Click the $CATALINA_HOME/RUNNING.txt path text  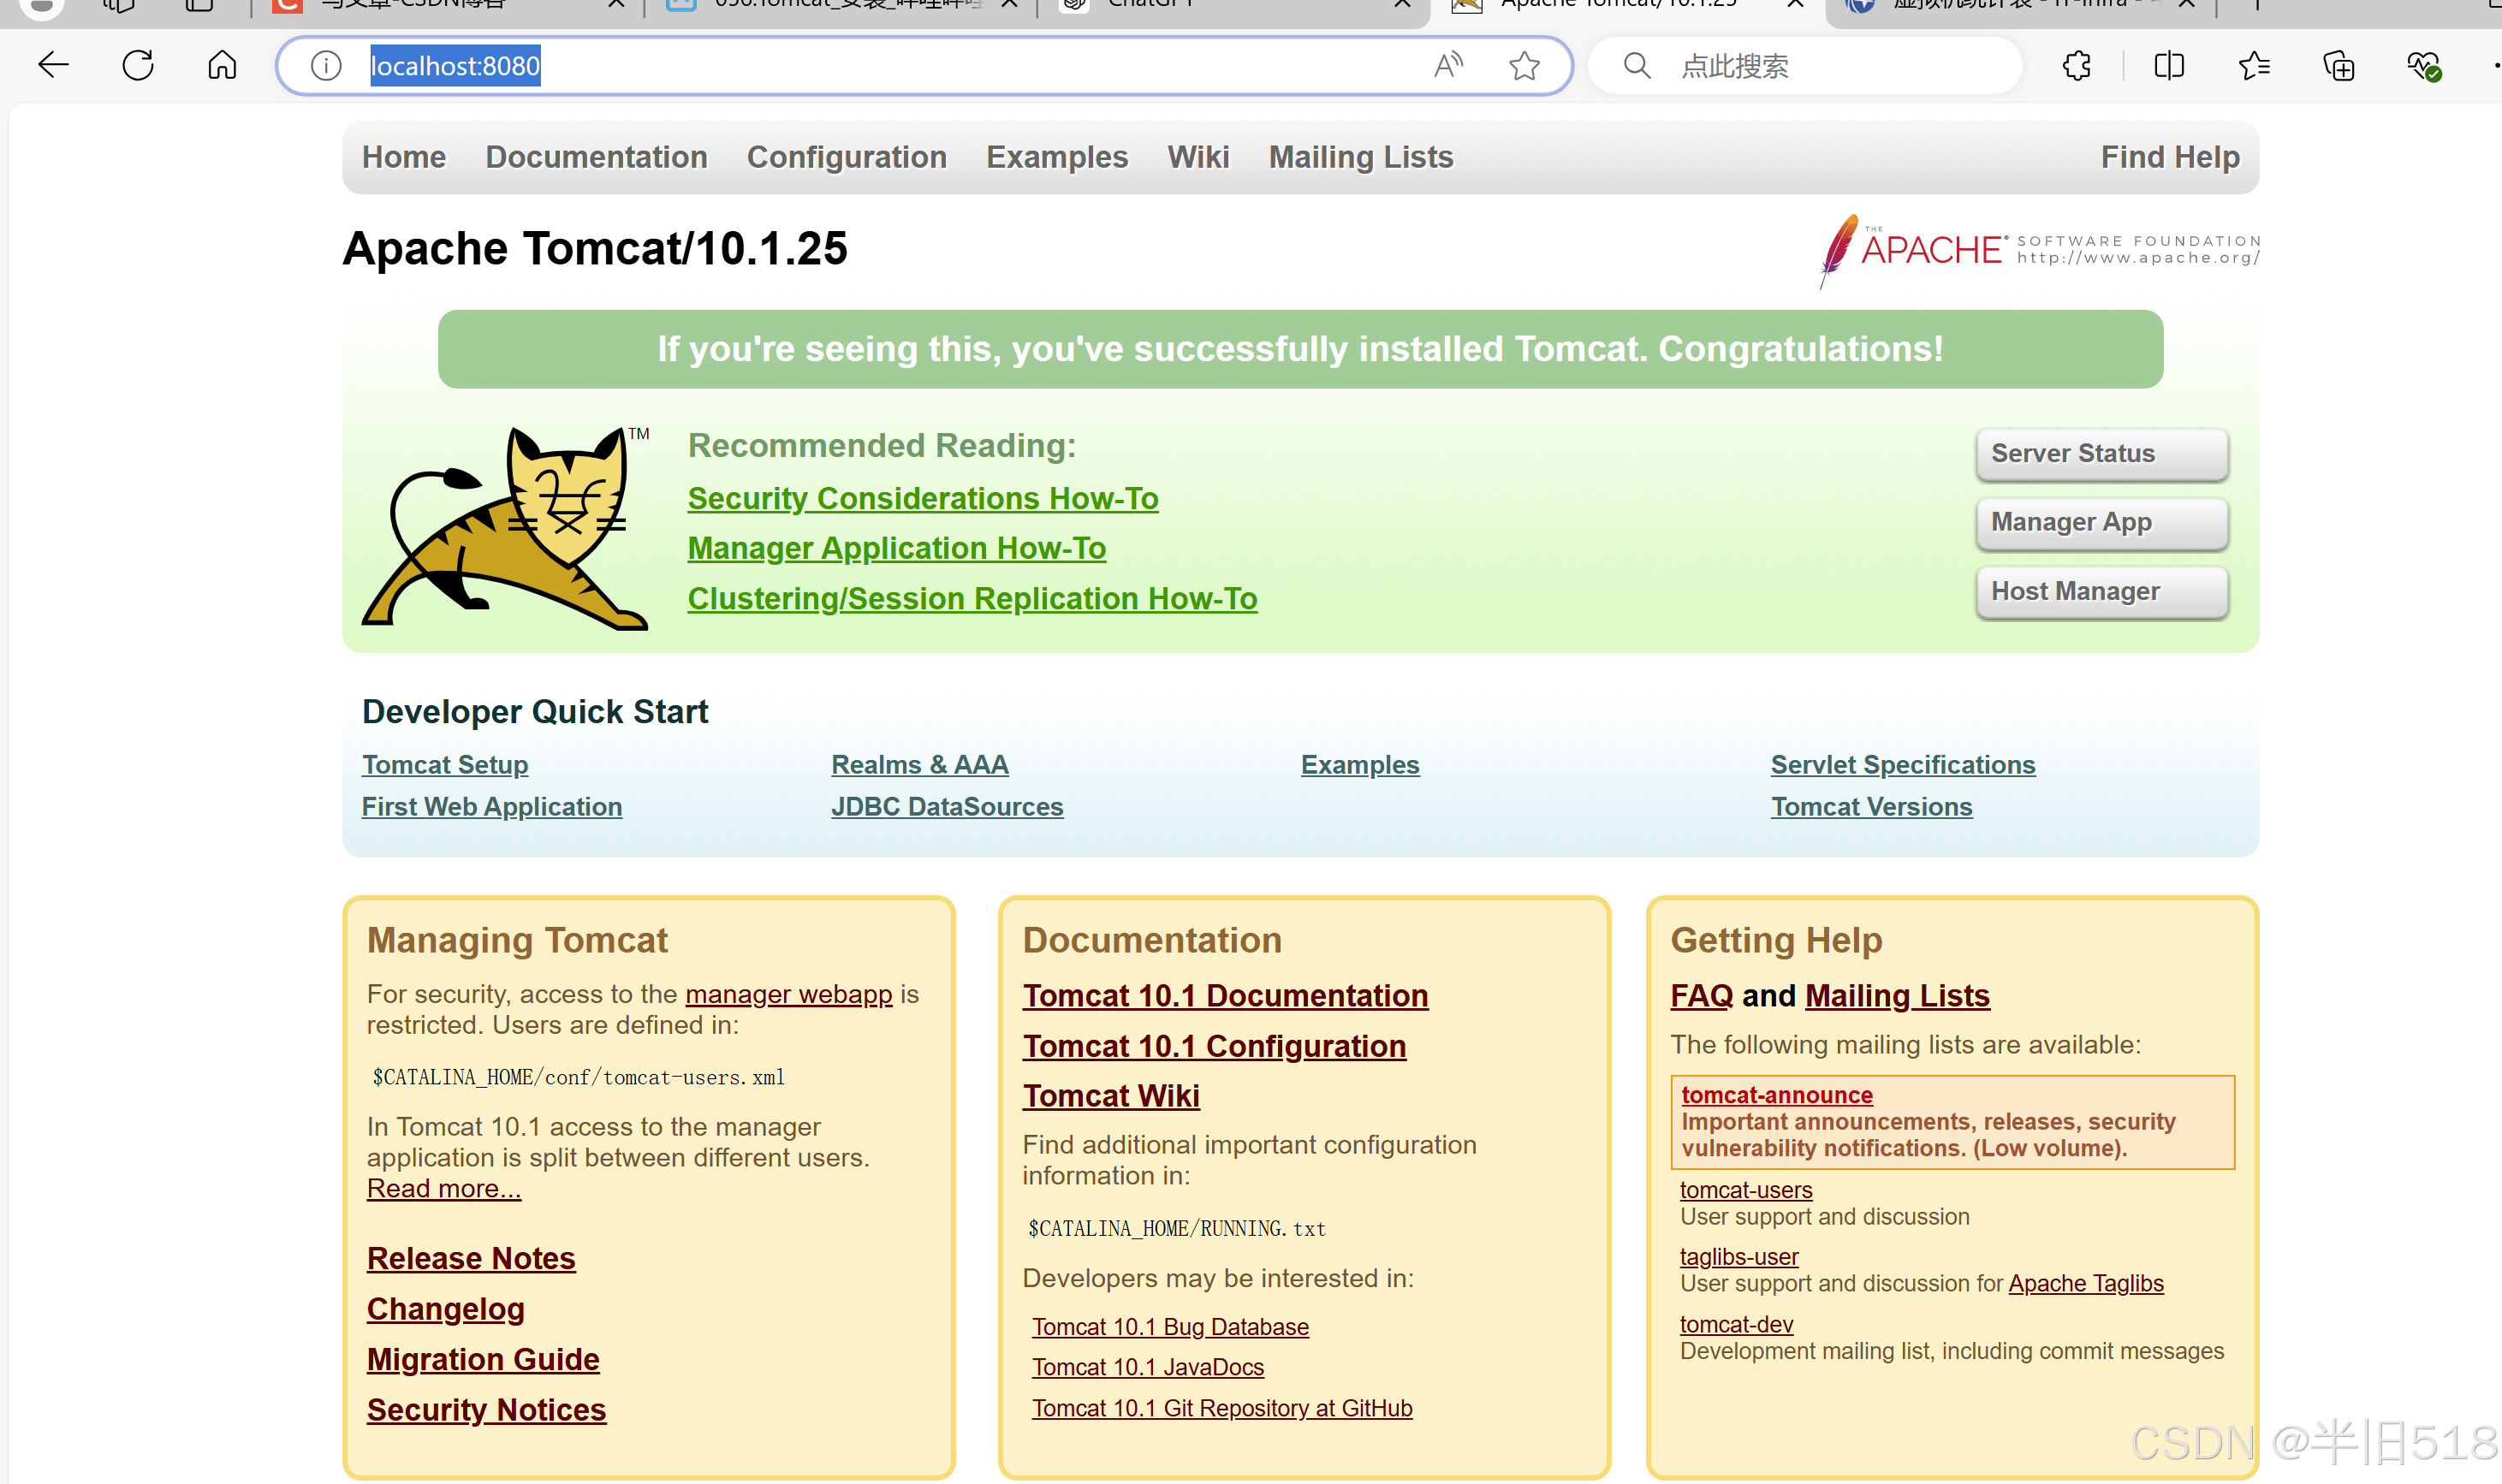coord(1177,1229)
